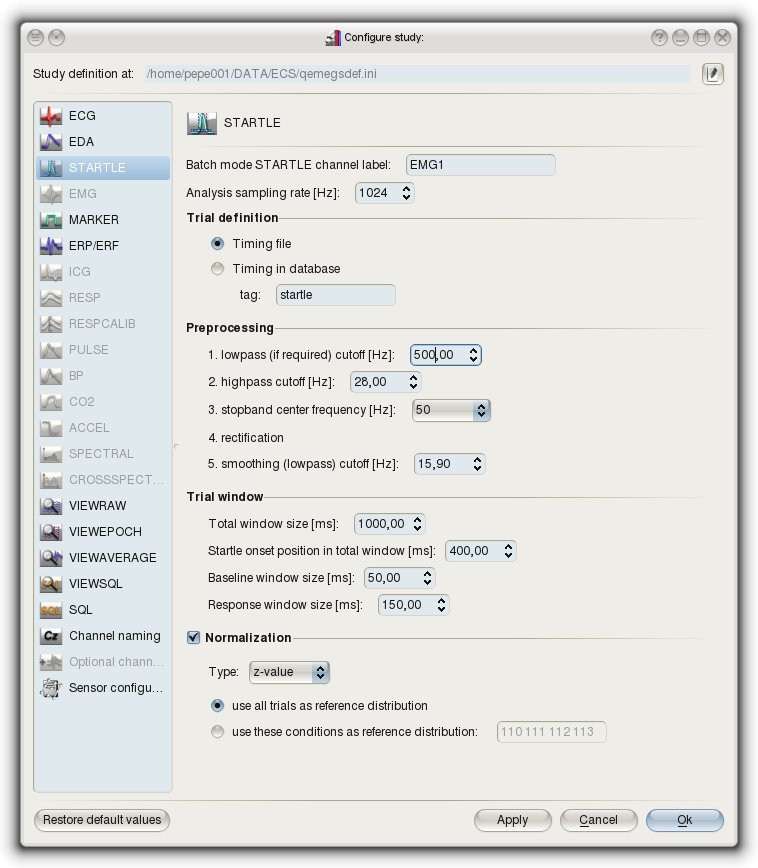Open Channel naming Cz icon
The image size is (758, 868).
point(51,636)
